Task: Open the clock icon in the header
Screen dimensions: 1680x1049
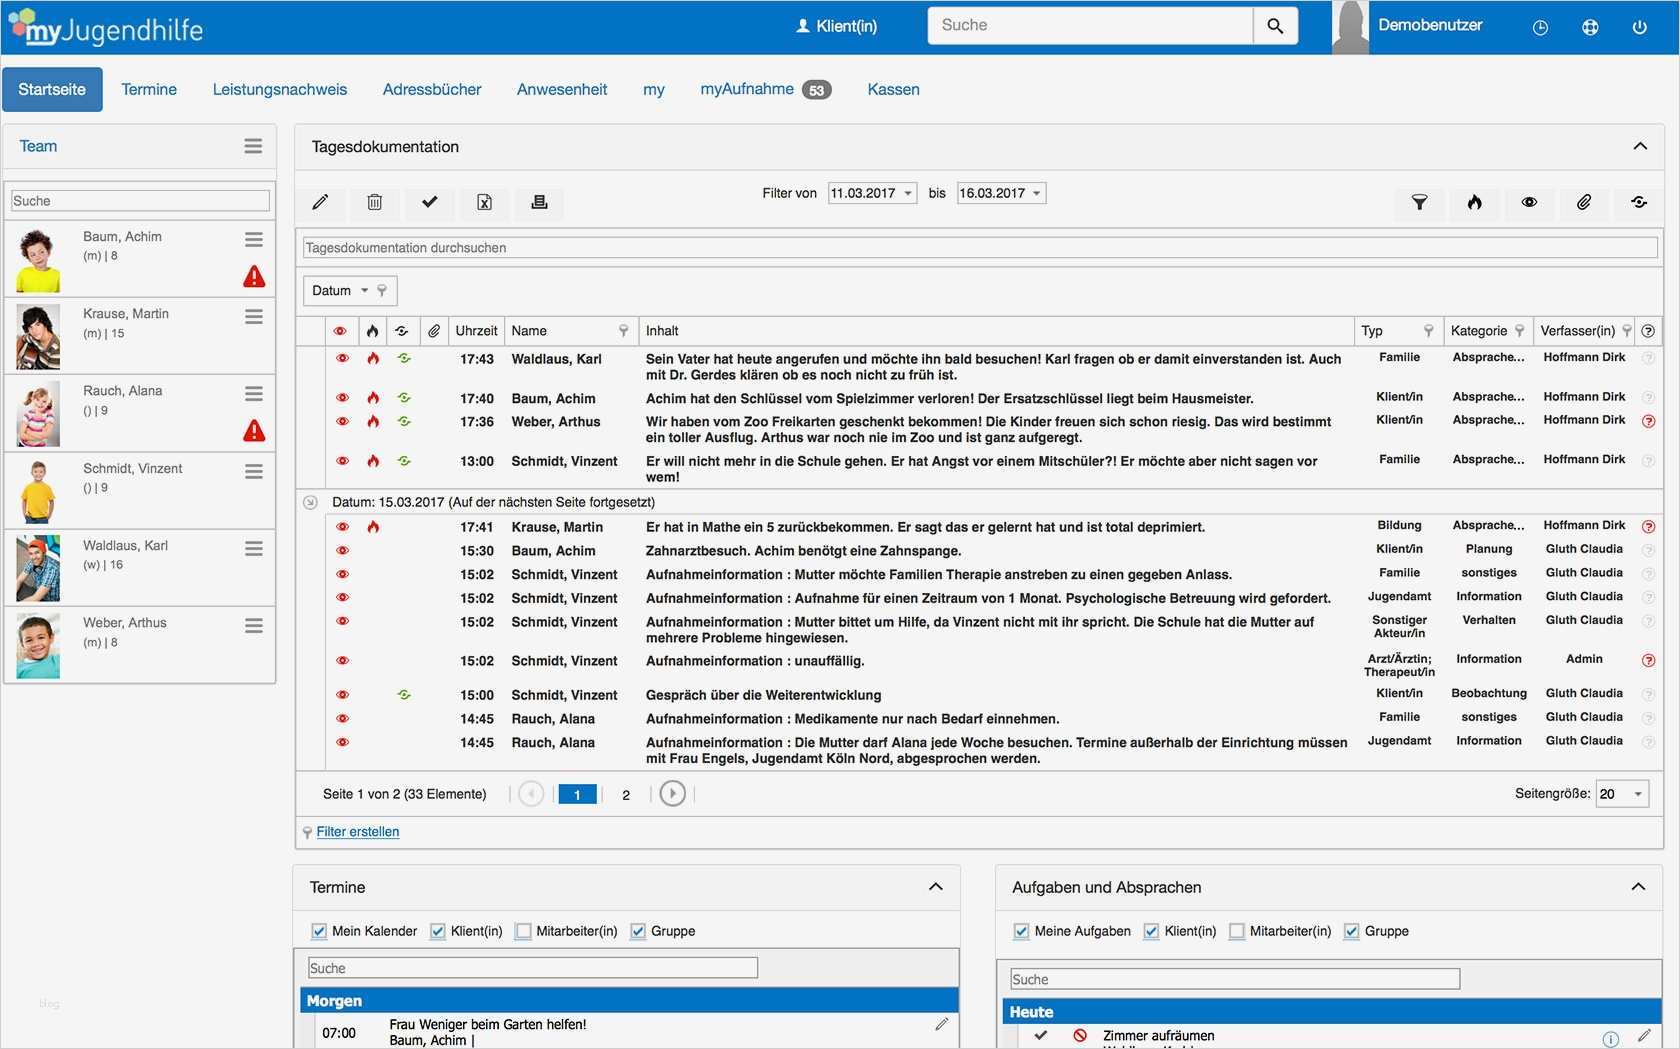Action: tap(1540, 27)
